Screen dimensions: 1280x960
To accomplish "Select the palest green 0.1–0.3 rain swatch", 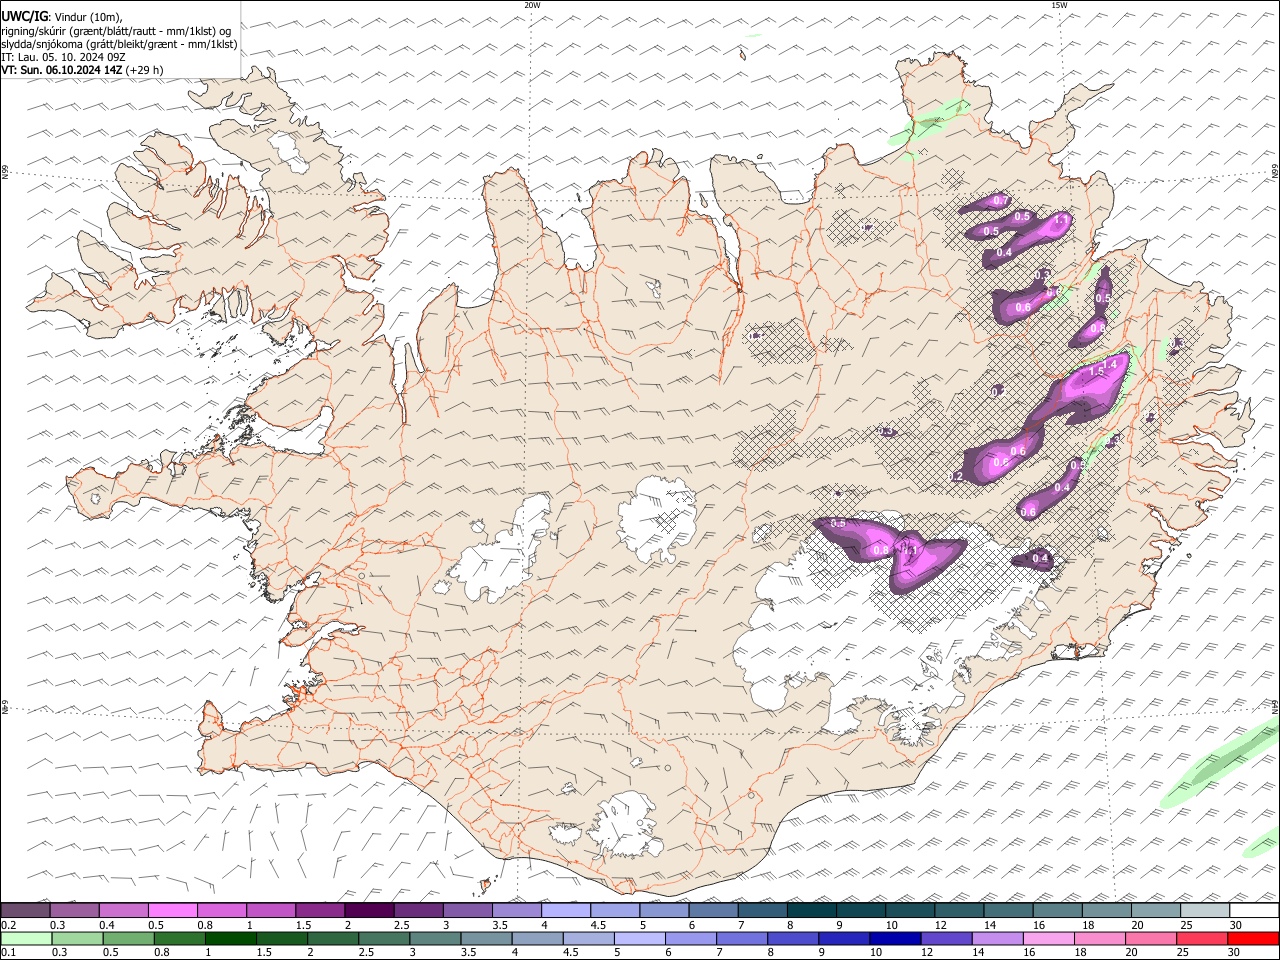I will click(27, 938).
